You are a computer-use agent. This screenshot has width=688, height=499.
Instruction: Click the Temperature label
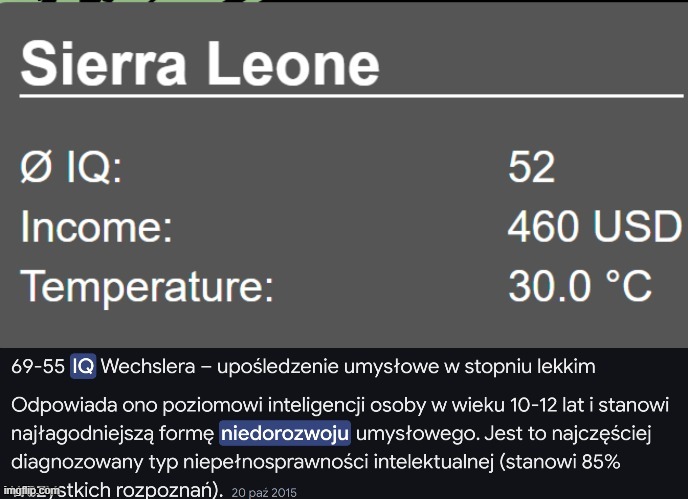click(x=147, y=288)
